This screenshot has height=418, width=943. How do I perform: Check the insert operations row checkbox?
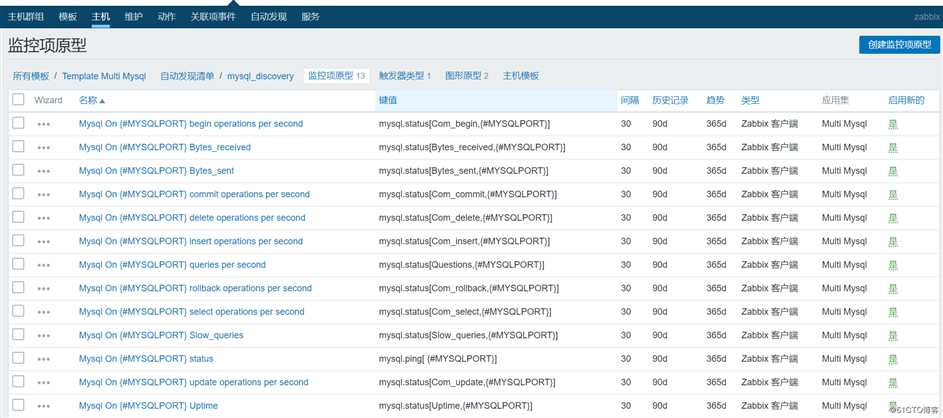(x=18, y=240)
